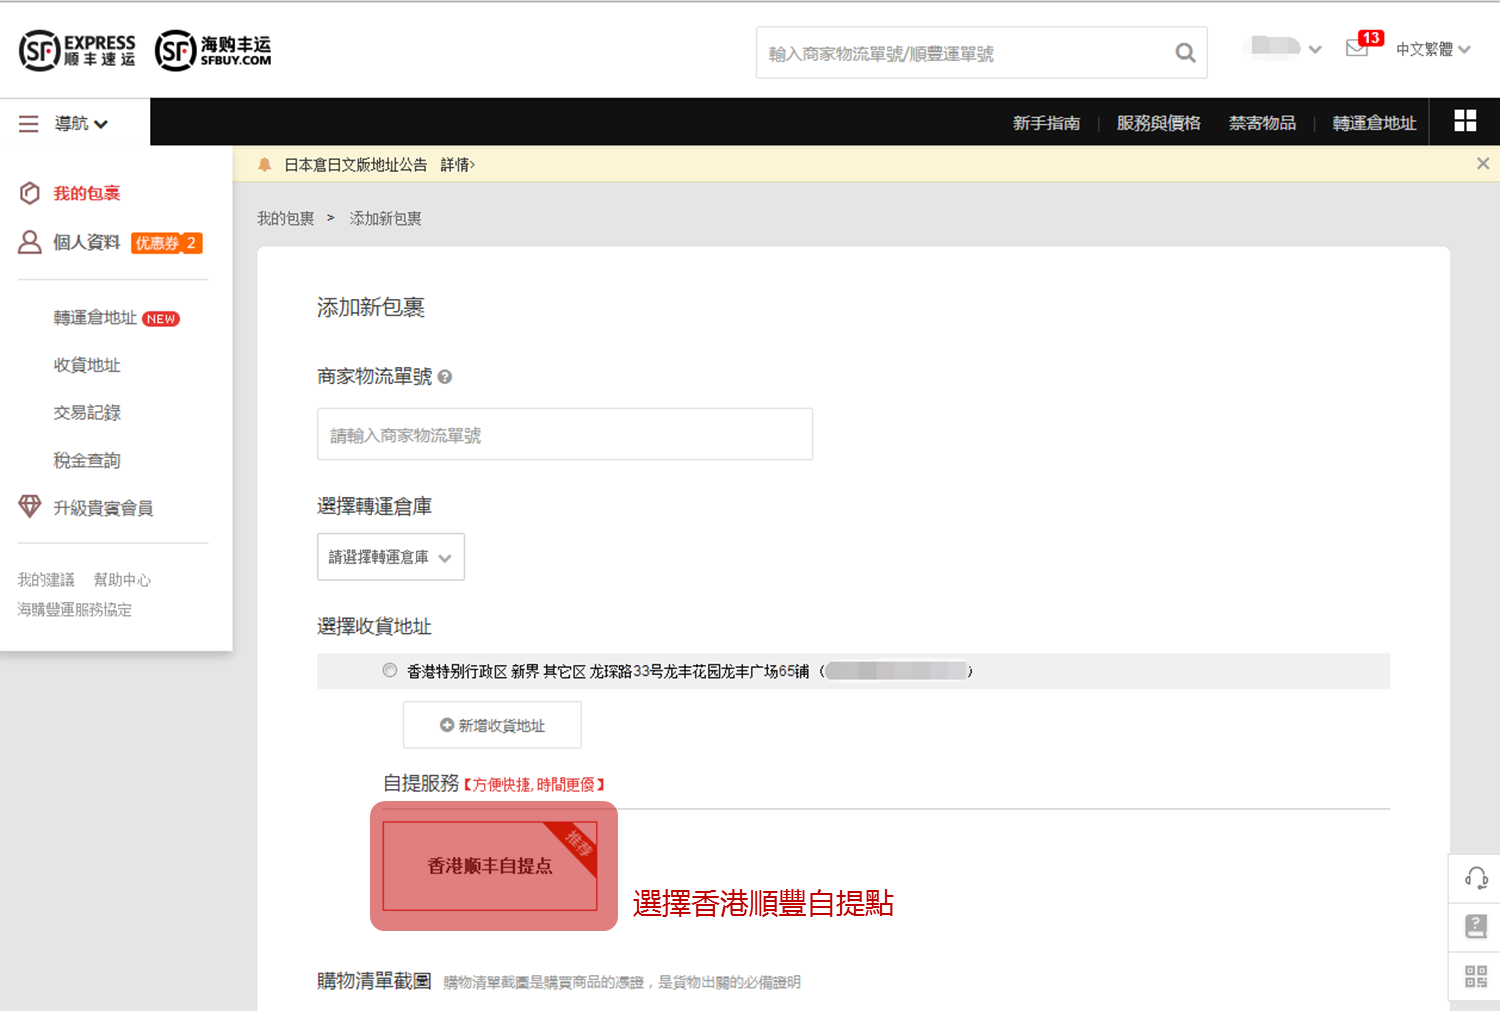1500x1011 pixels.
Task: Focus the 請輸入商家物流單號 input field
Action: click(565, 434)
